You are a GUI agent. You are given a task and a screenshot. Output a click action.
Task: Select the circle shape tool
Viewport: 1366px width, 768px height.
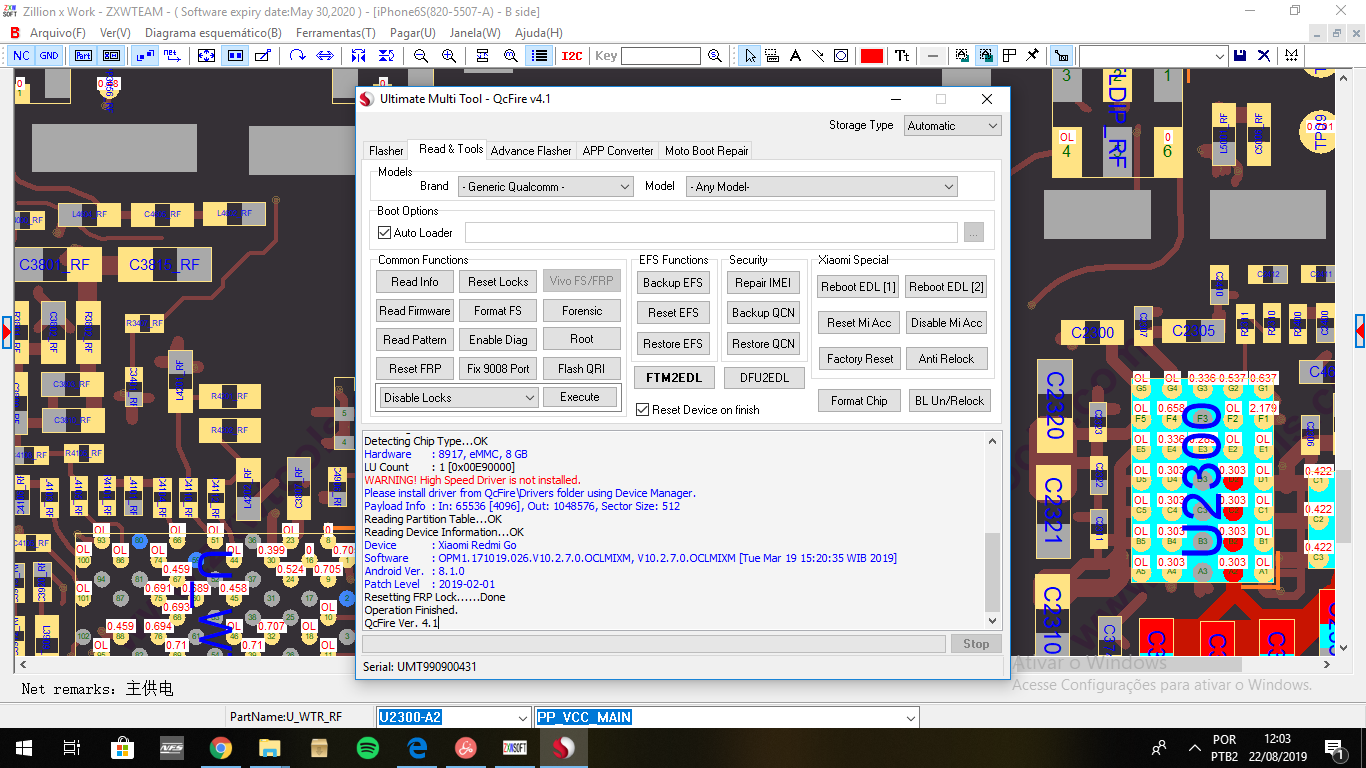pyautogui.click(x=841, y=56)
